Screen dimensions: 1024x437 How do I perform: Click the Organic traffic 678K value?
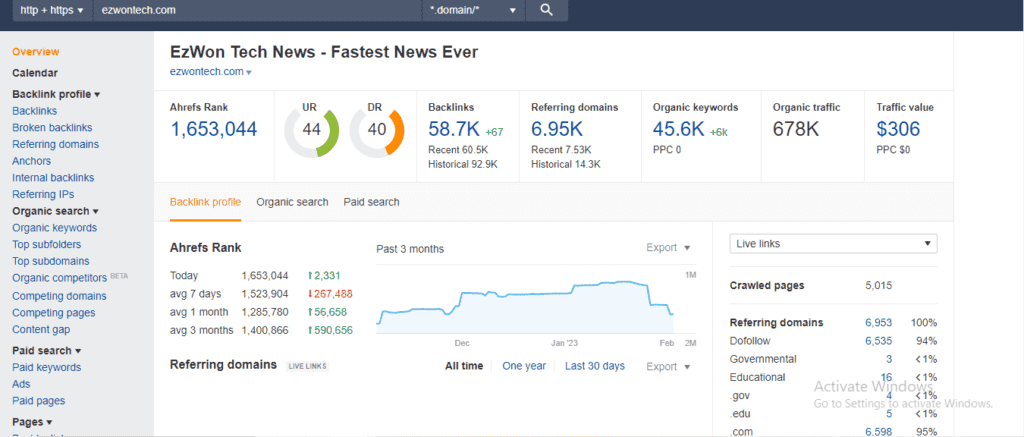click(796, 129)
